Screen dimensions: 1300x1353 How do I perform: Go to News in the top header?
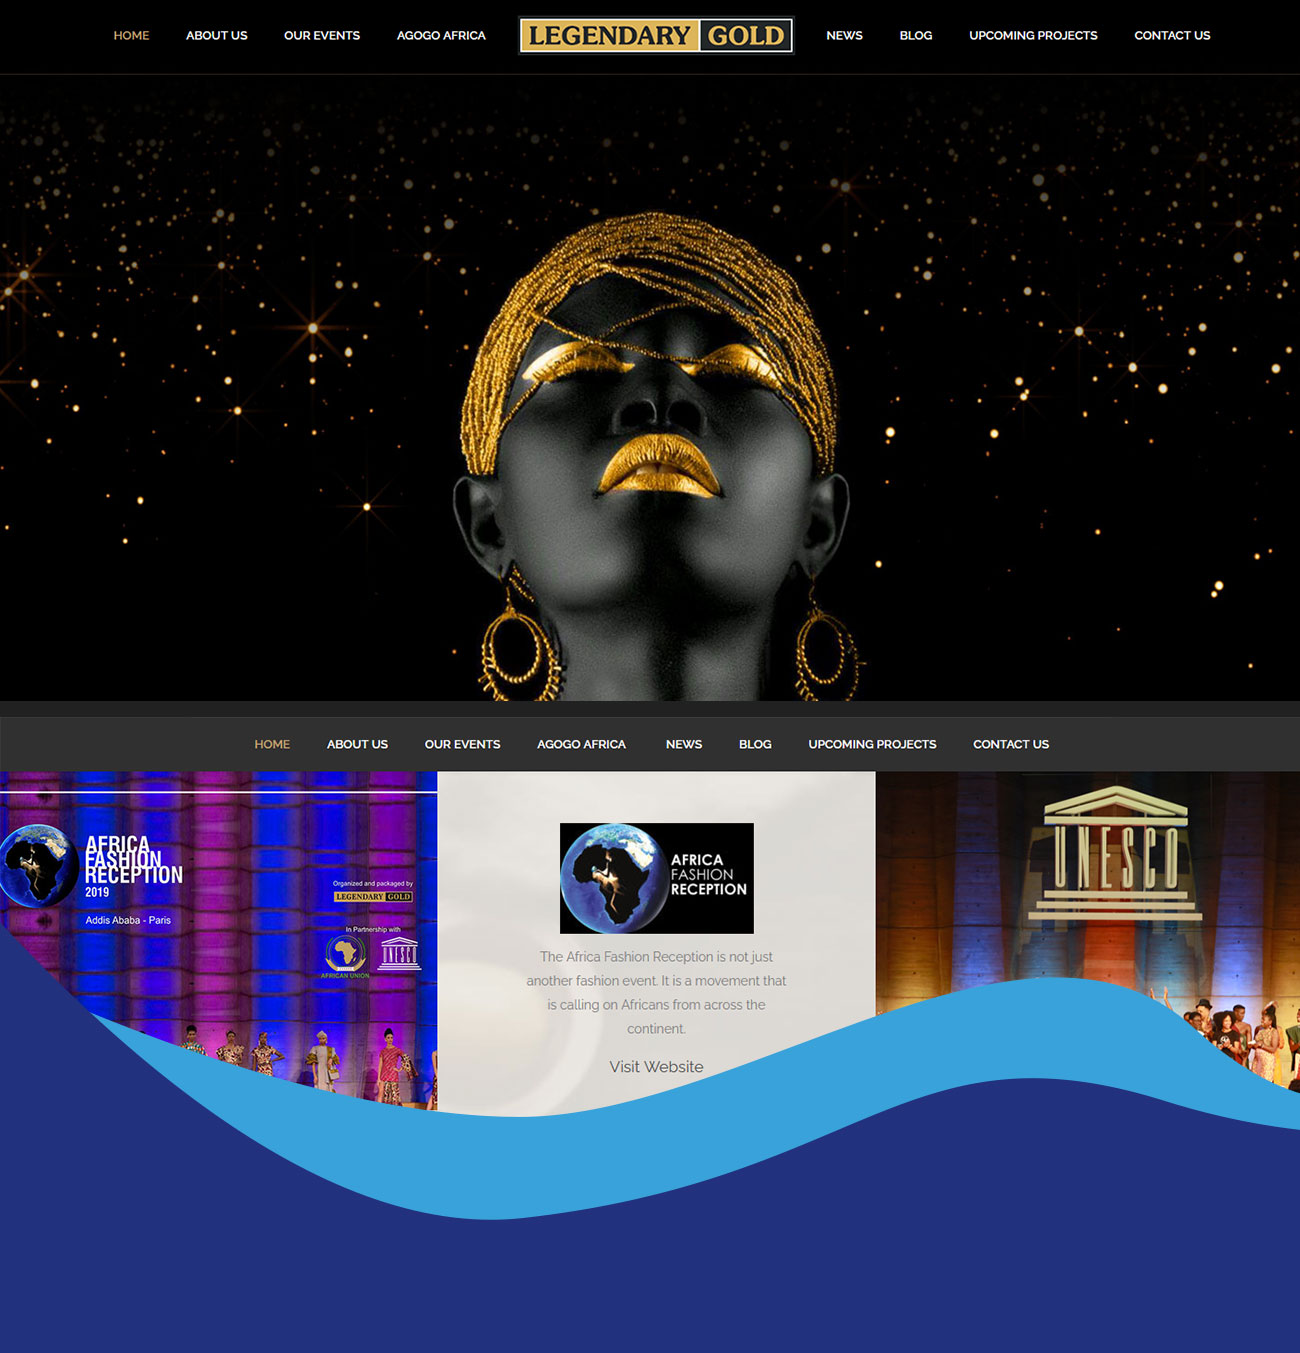point(844,36)
